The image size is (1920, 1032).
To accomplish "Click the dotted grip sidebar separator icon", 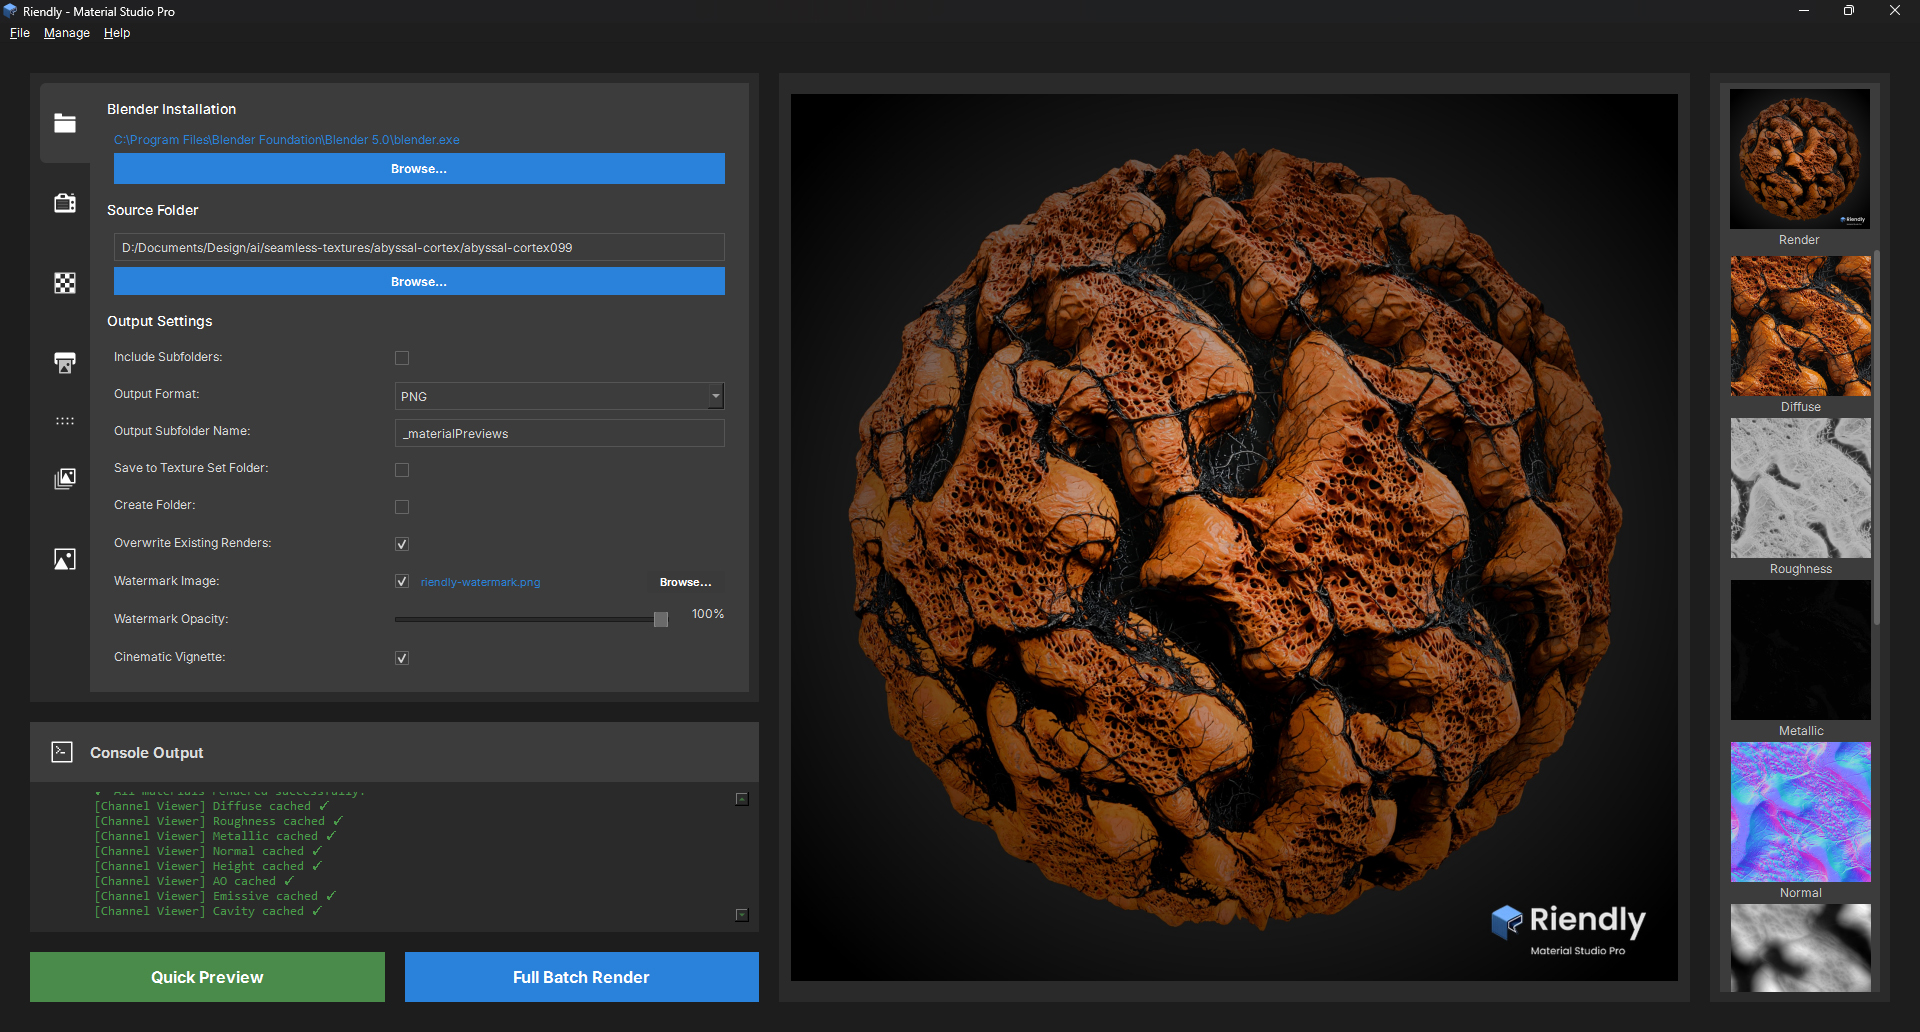I will (x=65, y=421).
